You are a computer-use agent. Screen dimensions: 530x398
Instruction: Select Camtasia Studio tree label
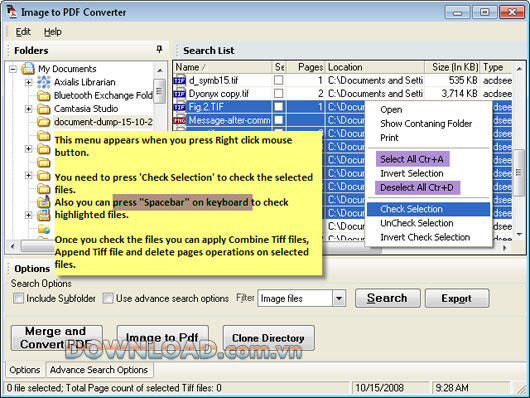point(86,109)
